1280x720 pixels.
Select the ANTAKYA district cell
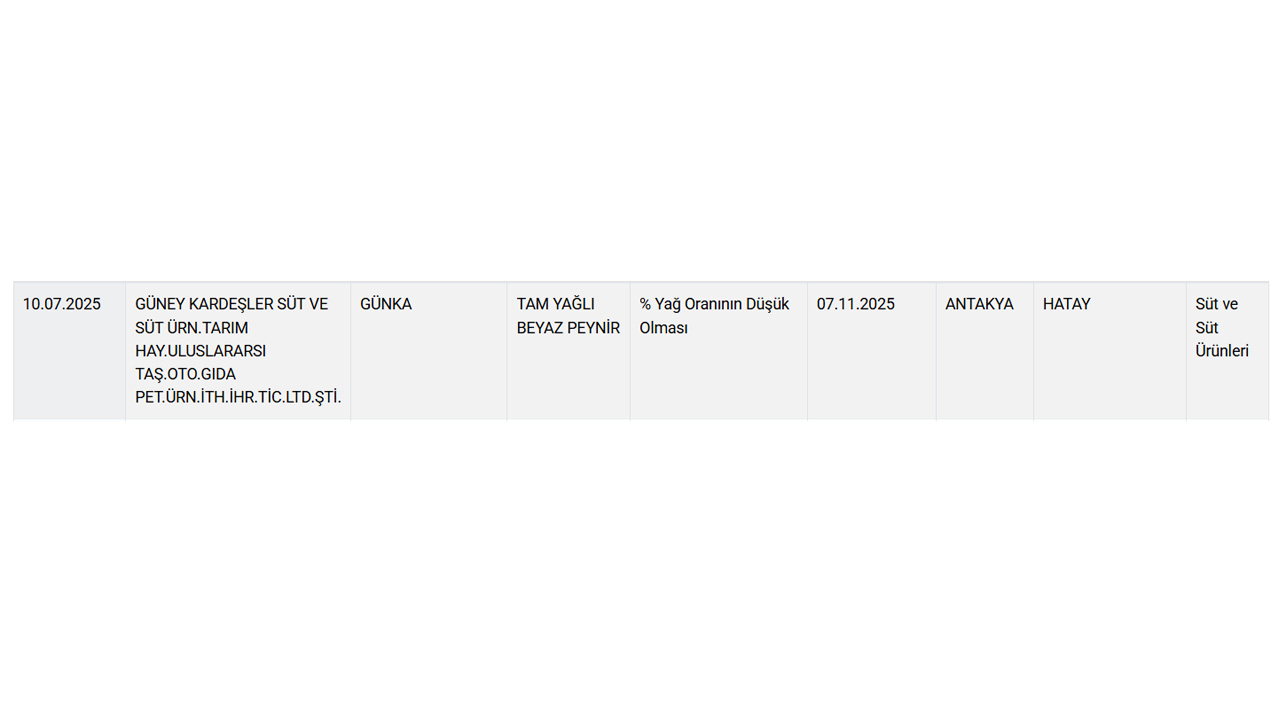click(x=984, y=351)
